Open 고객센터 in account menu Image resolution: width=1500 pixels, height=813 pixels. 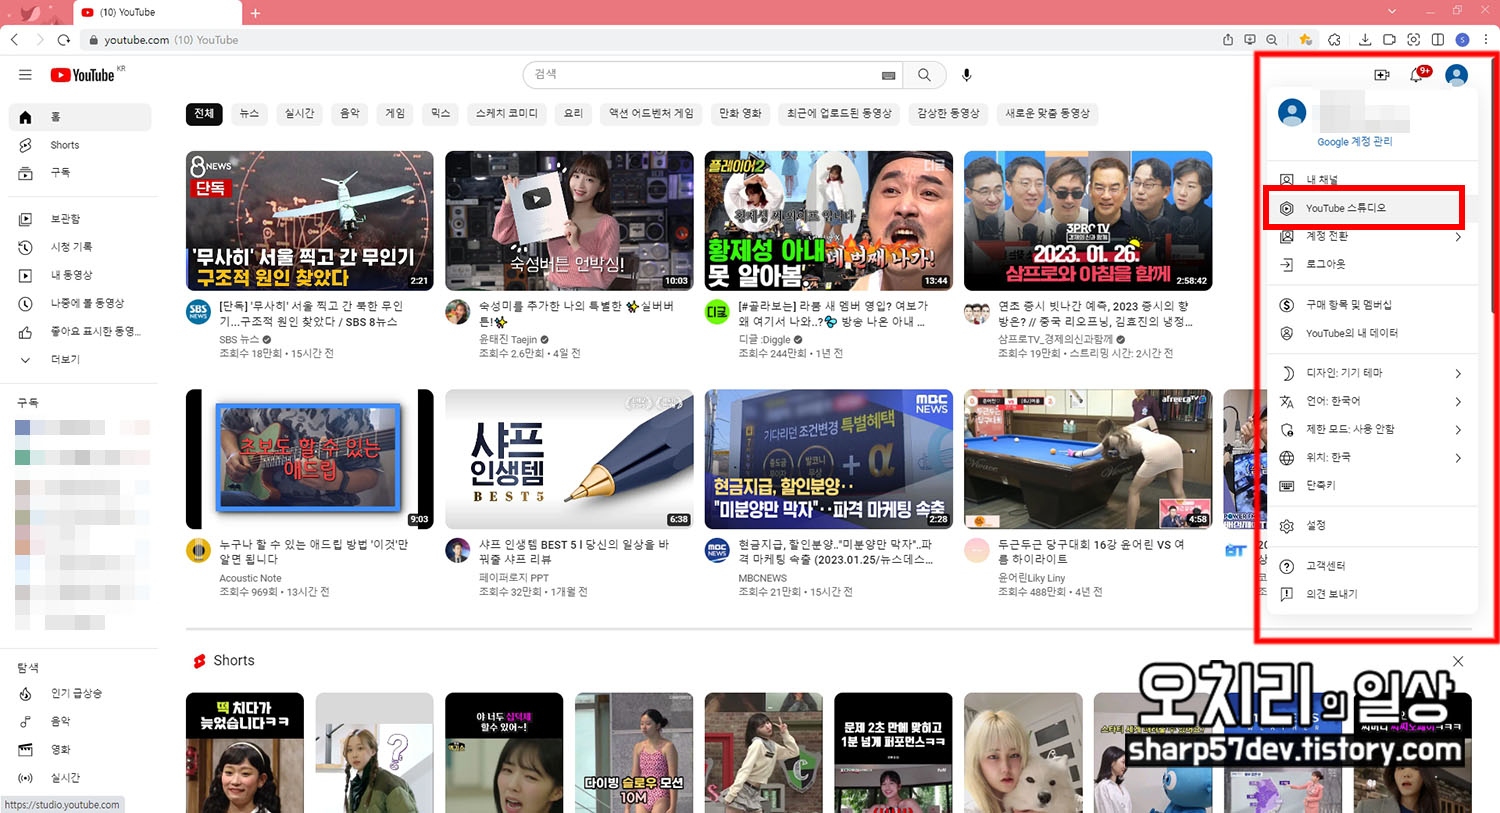coord(1372,566)
